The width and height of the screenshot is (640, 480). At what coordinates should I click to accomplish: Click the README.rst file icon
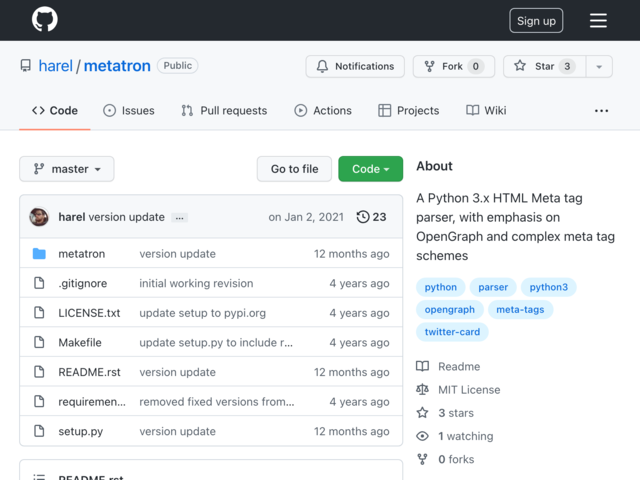coord(39,372)
